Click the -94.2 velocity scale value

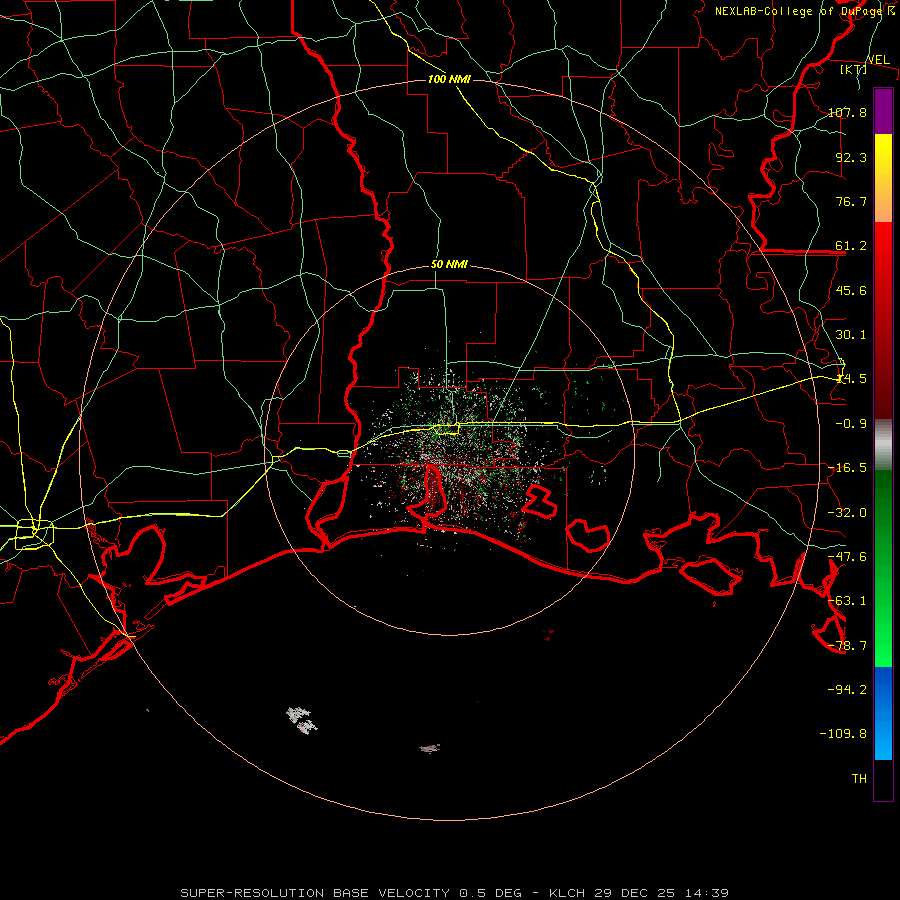tap(847, 689)
